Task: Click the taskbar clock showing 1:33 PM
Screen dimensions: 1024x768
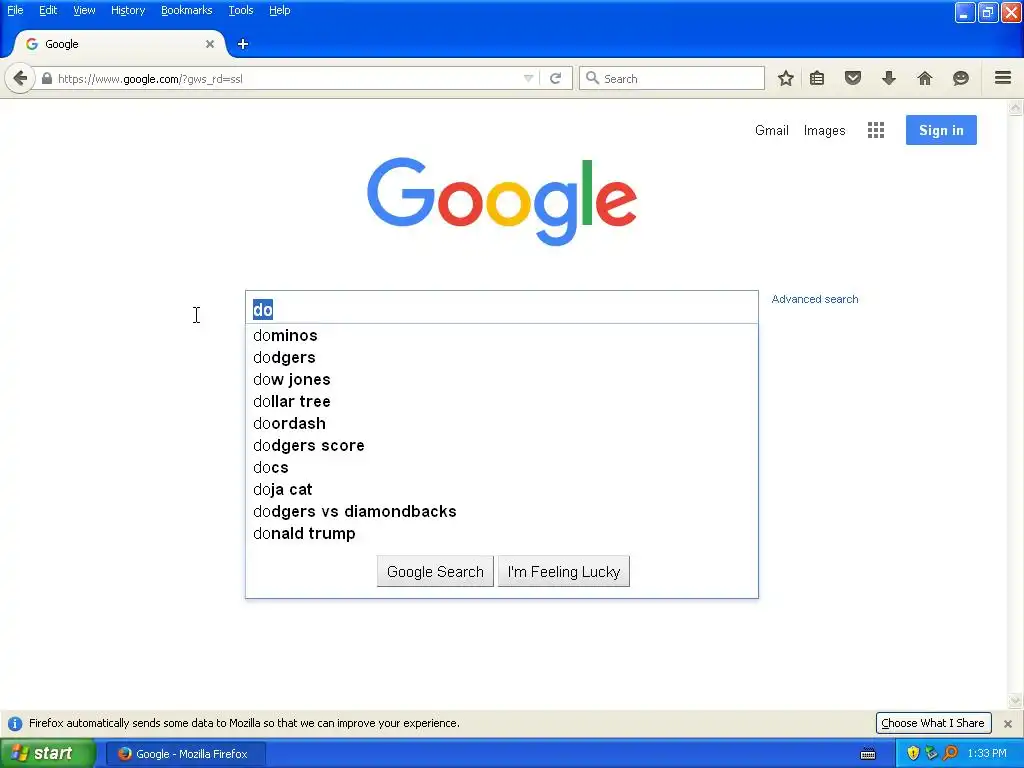Action: (987, 754)
